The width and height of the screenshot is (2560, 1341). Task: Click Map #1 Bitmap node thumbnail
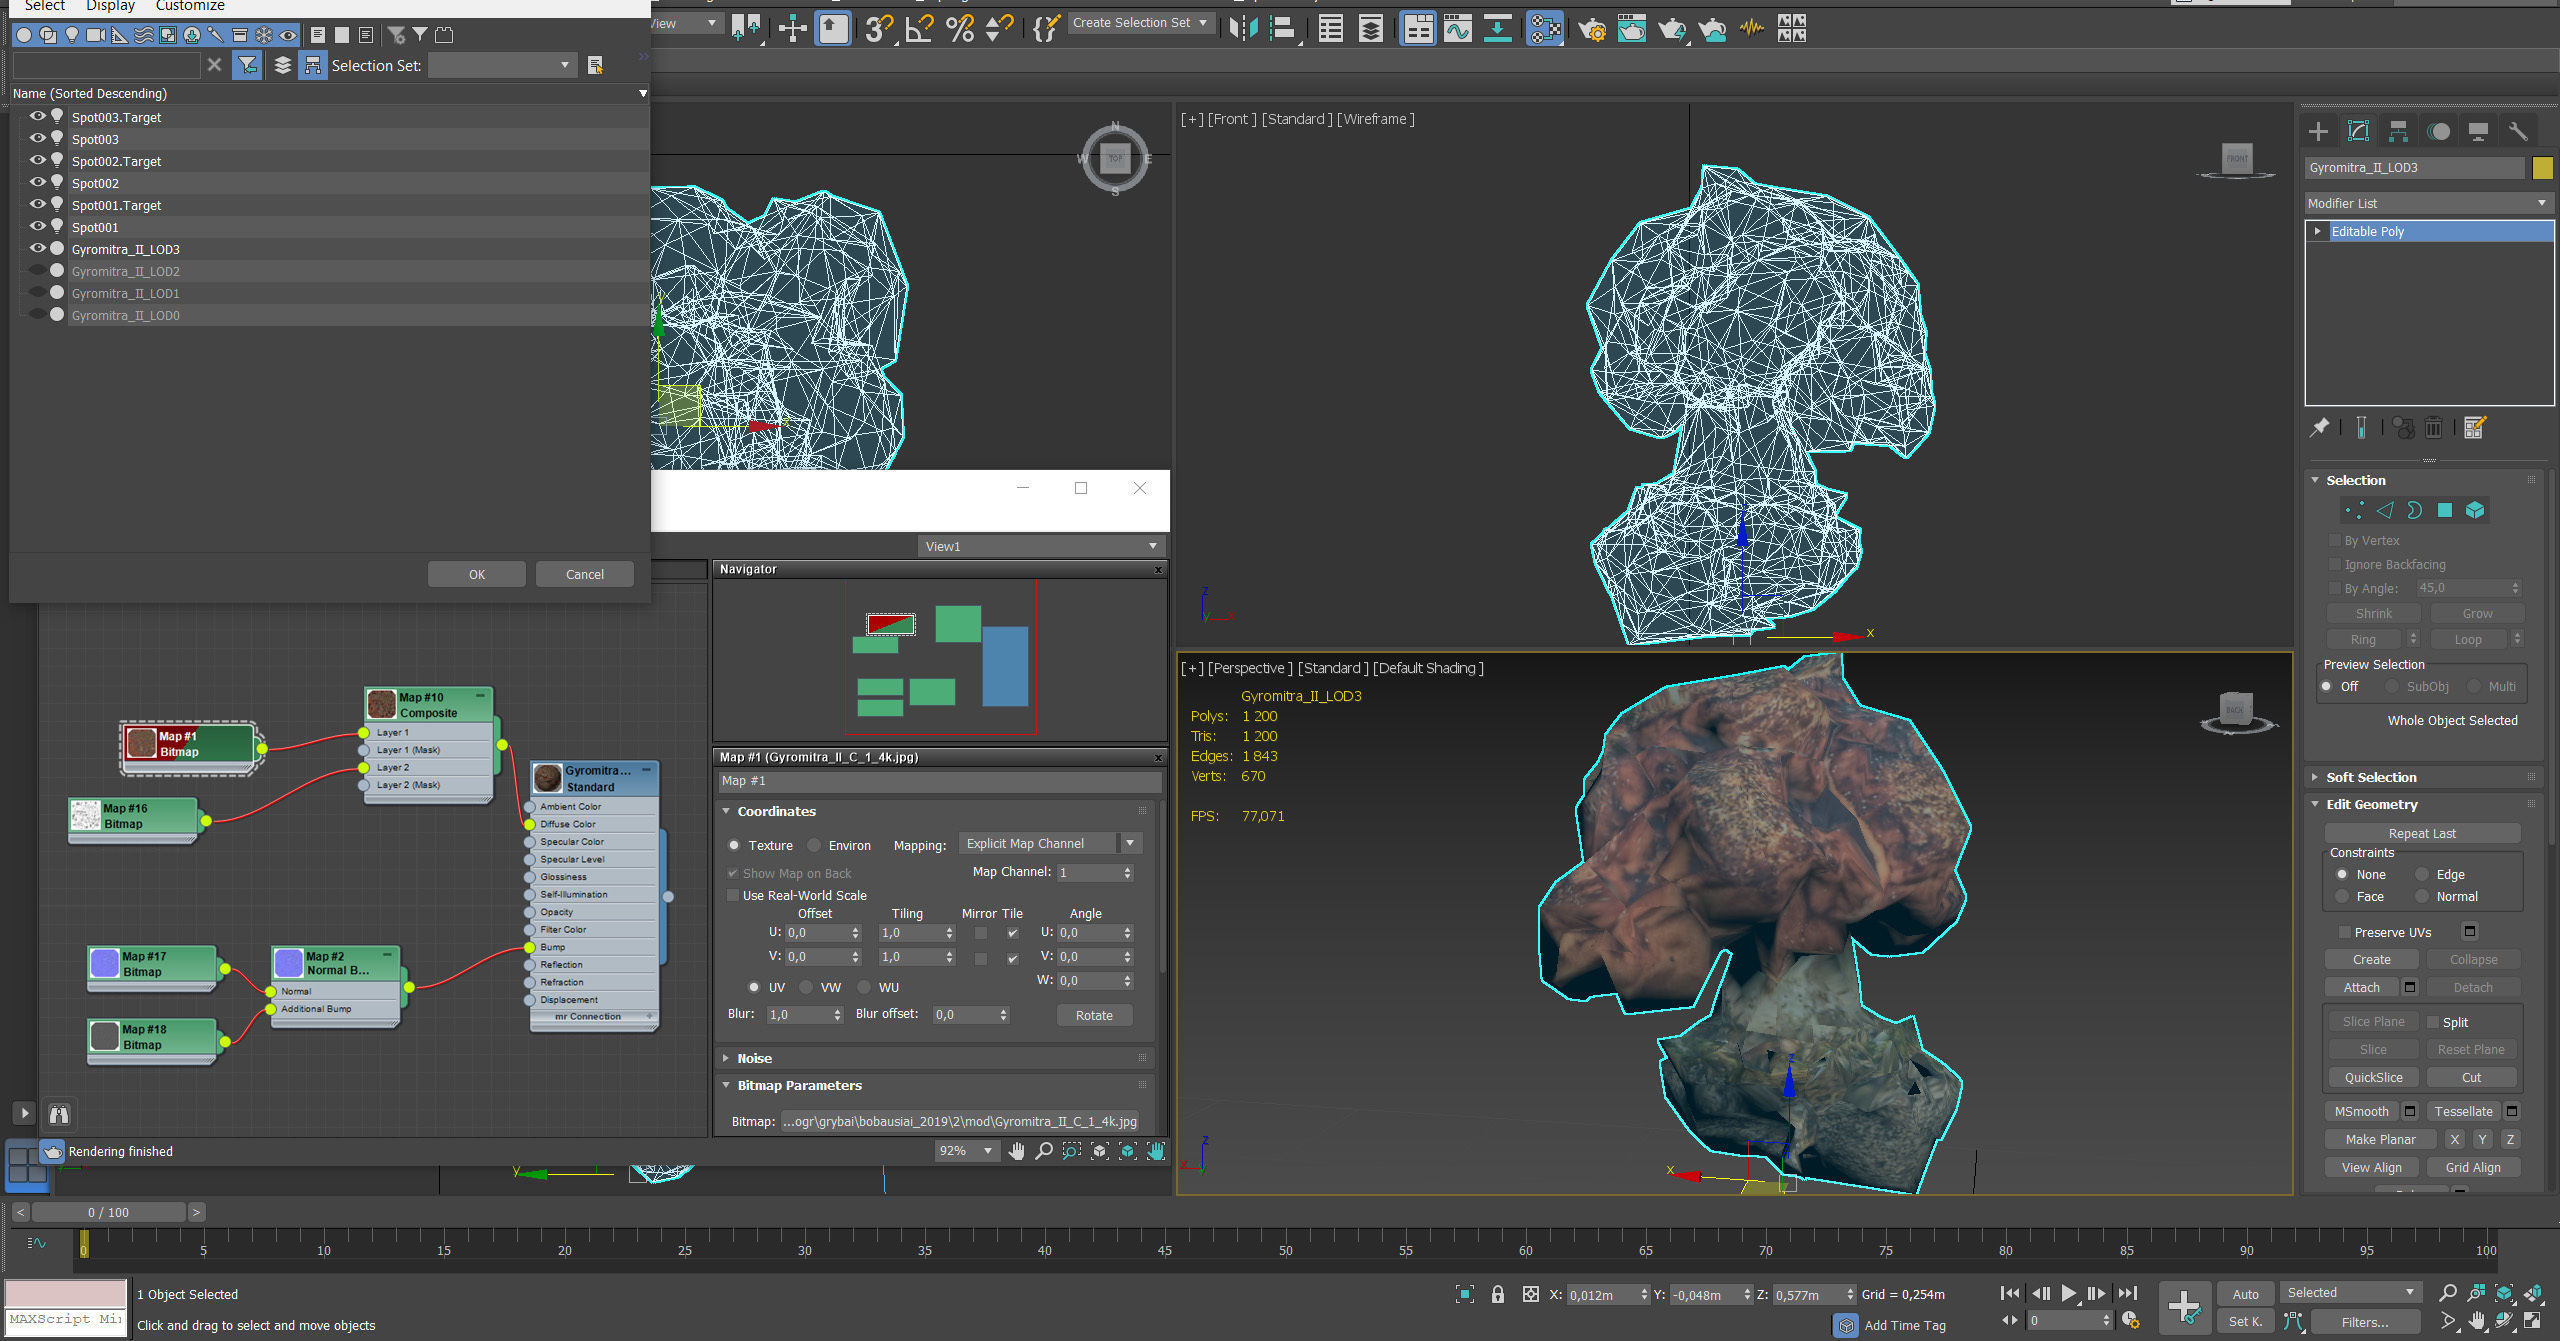pyautogui.click(x=141, y=743)
